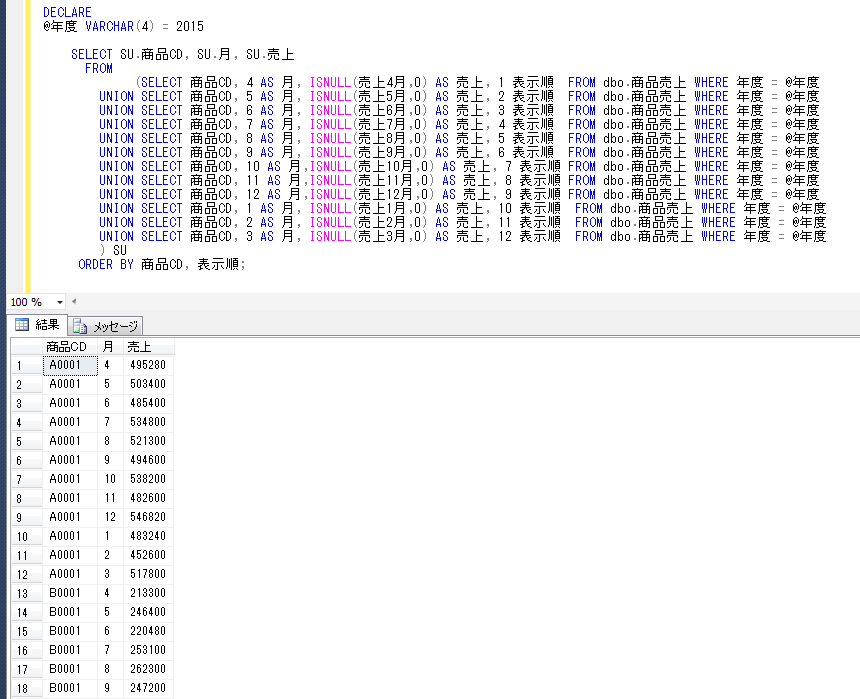Click SU.売上 in the outer SELECT line
860x699 pixels.
[x=270, y=54]
